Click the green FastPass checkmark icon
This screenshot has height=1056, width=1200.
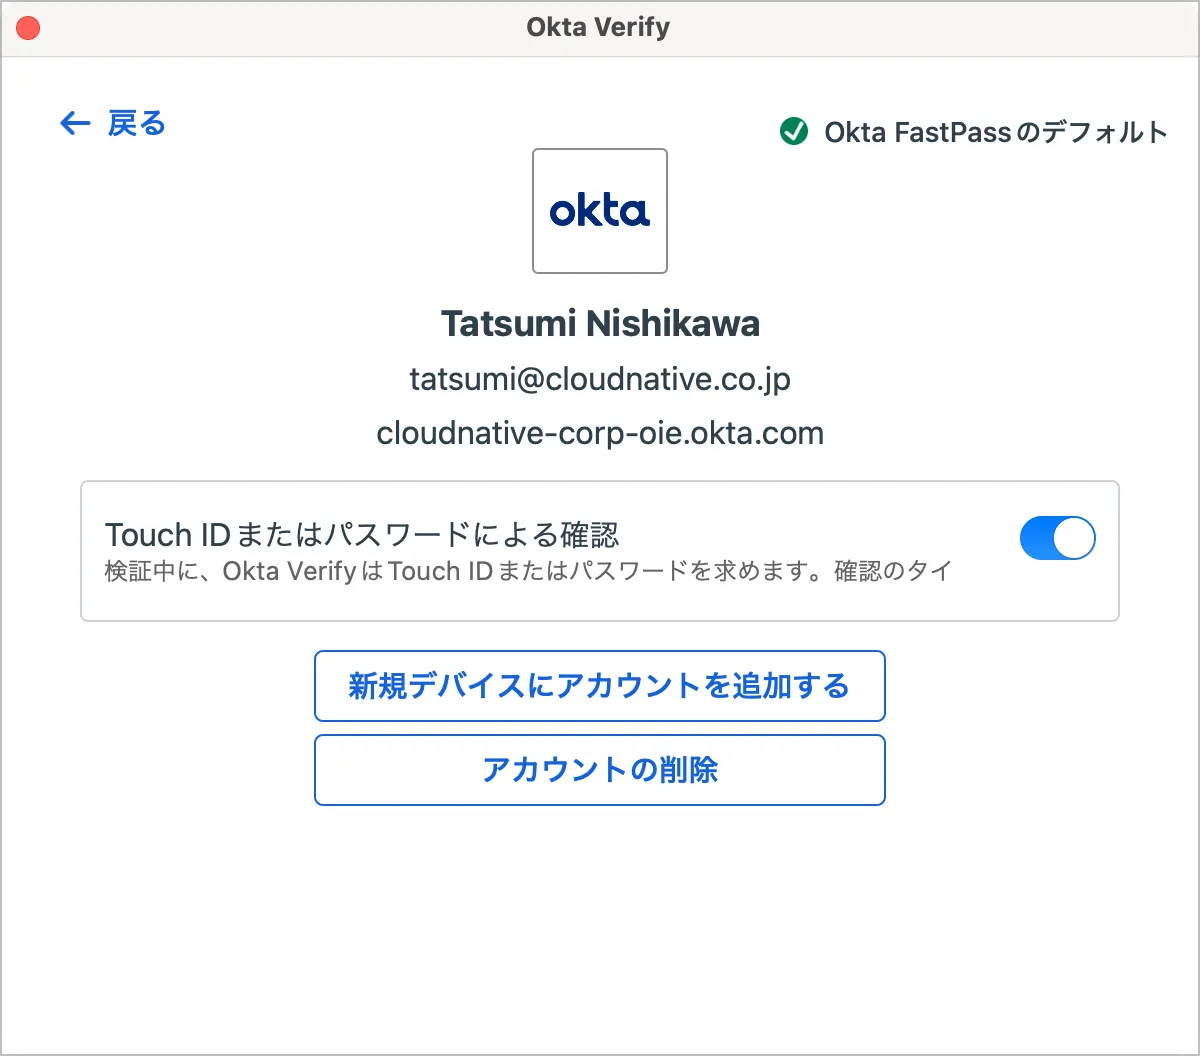tap(794, 131)
